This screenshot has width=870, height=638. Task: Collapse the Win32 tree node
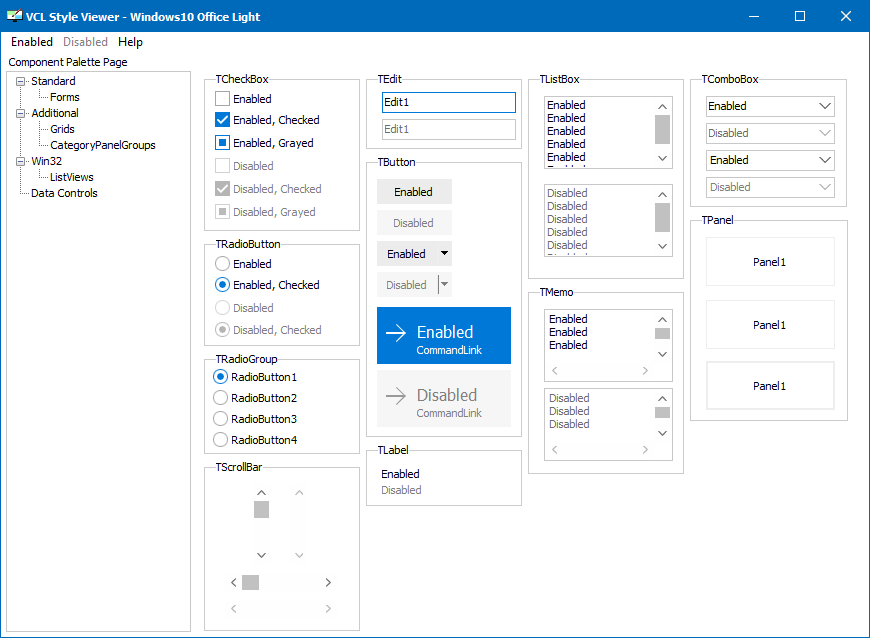tap(21, 161)
